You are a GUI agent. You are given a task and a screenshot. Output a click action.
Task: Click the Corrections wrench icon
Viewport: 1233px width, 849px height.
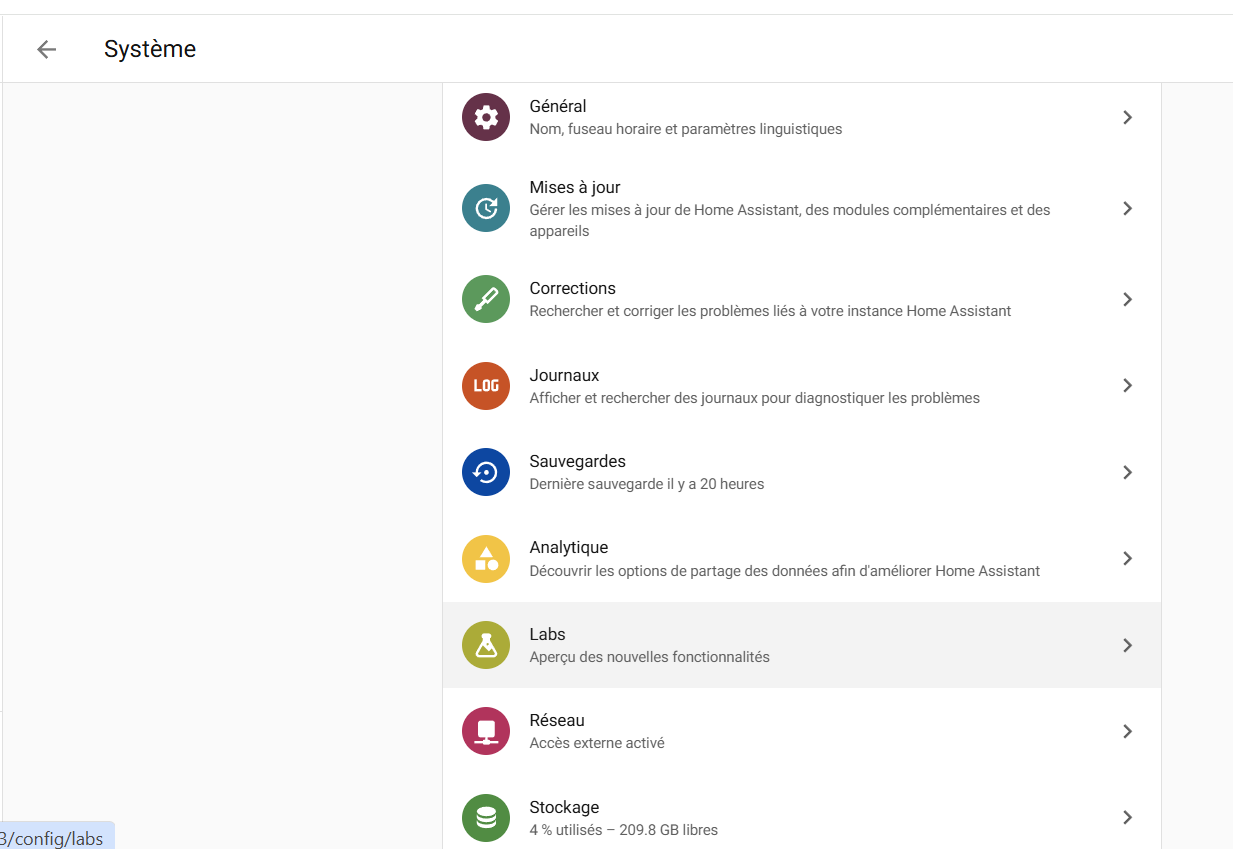click(x=486, y=299)
